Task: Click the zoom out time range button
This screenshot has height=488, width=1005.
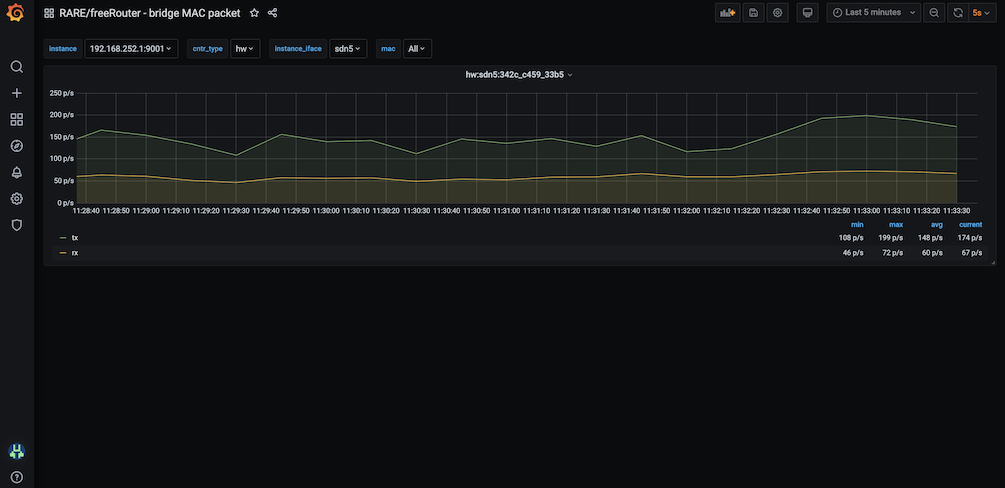Action: [934, 13]
